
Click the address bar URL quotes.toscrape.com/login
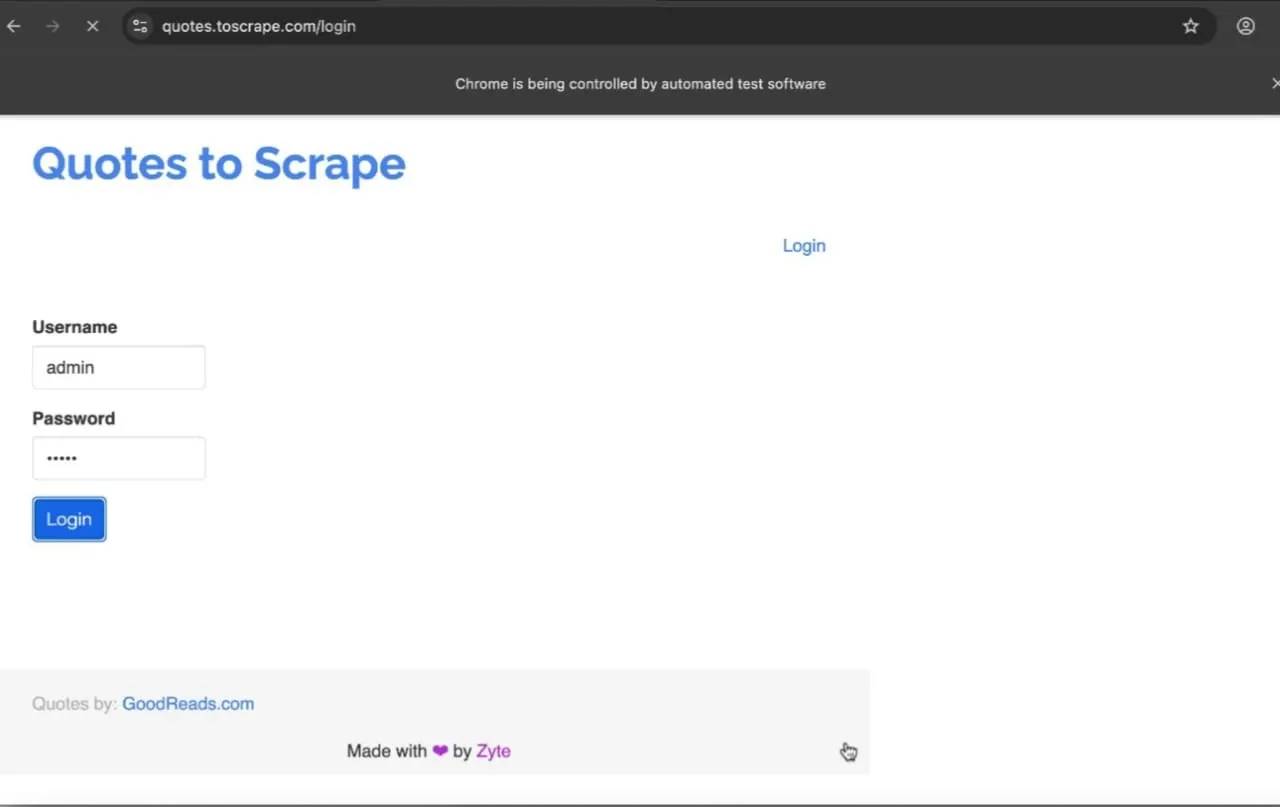(259, 26)
